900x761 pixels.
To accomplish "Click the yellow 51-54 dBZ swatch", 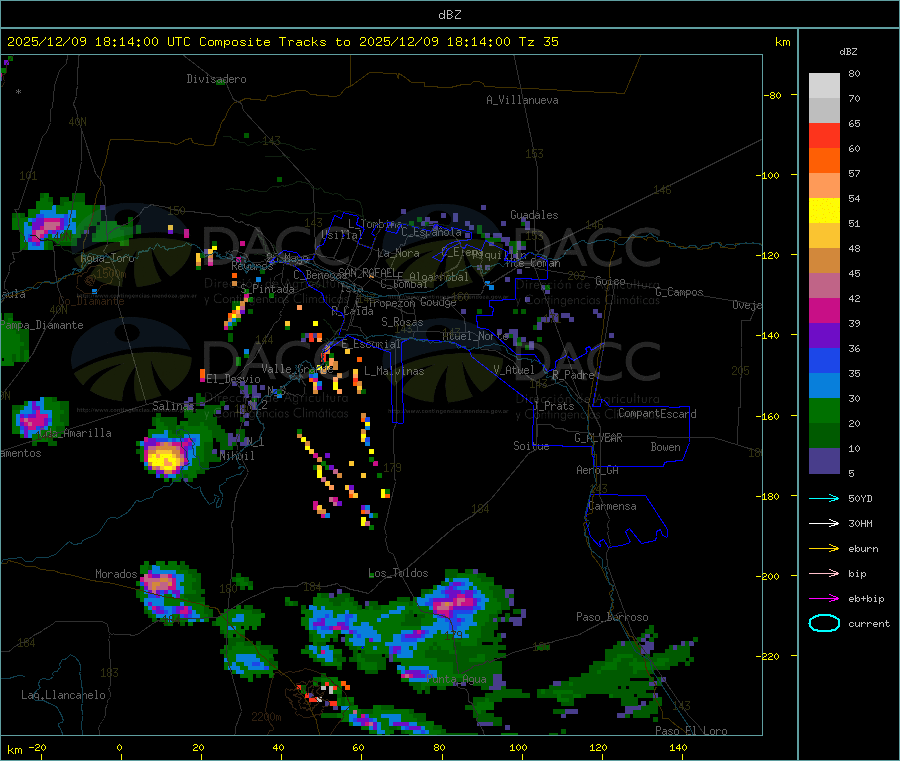I will click(x=824, y=211).
